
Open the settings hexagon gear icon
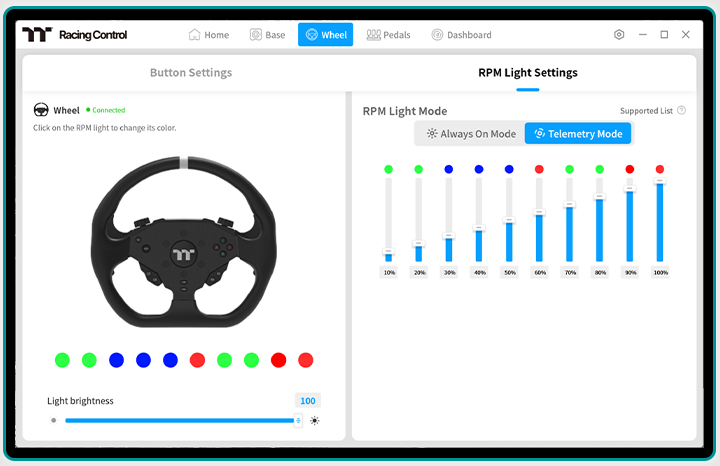point(619,34)
